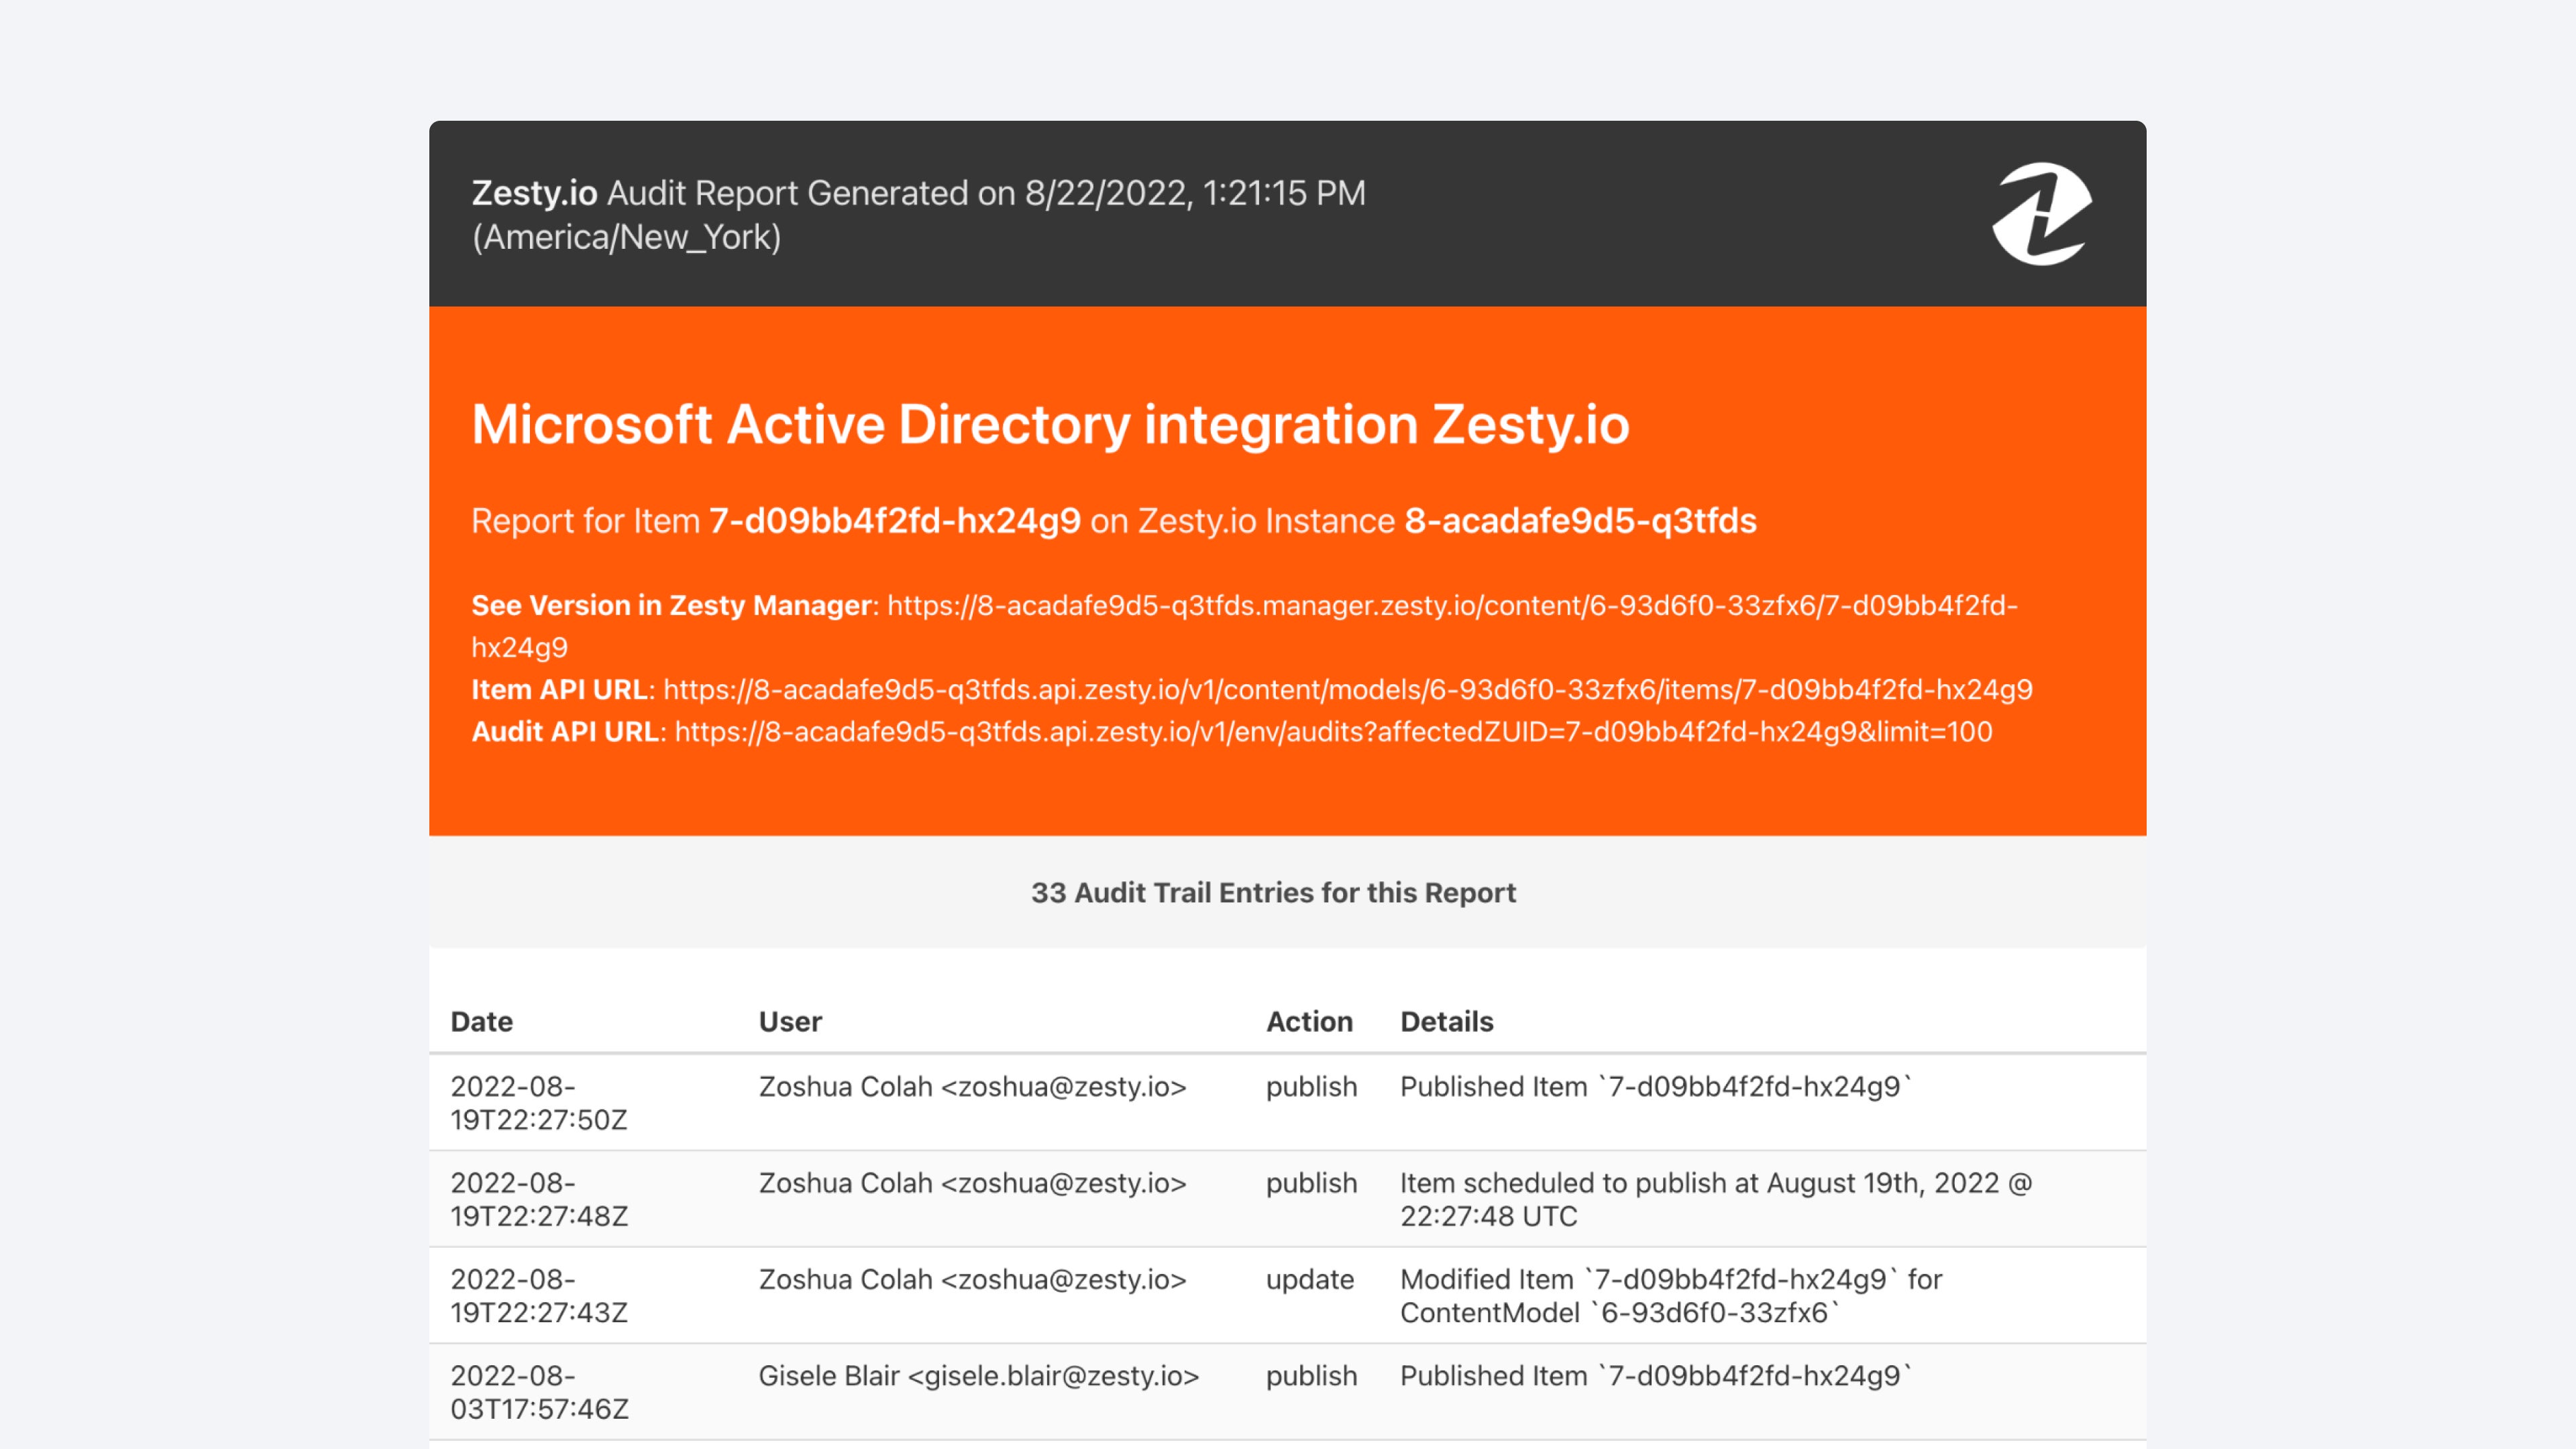
Task: Click Zoshua Colah user in 22:27:43Z row
Action: (972, 1279)
